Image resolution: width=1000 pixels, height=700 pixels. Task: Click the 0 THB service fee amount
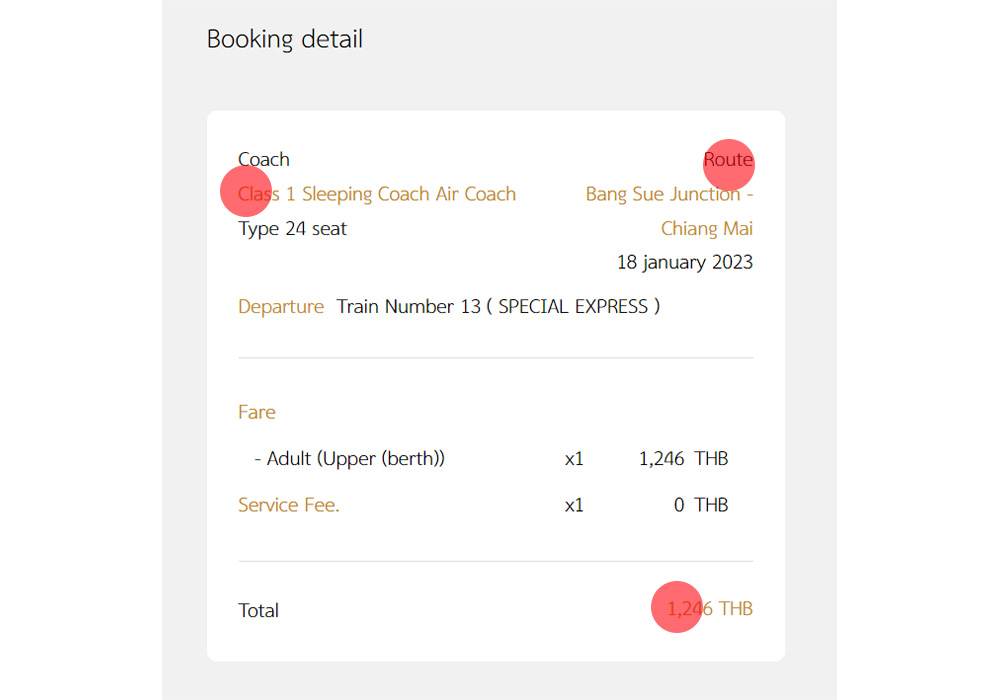700,506
